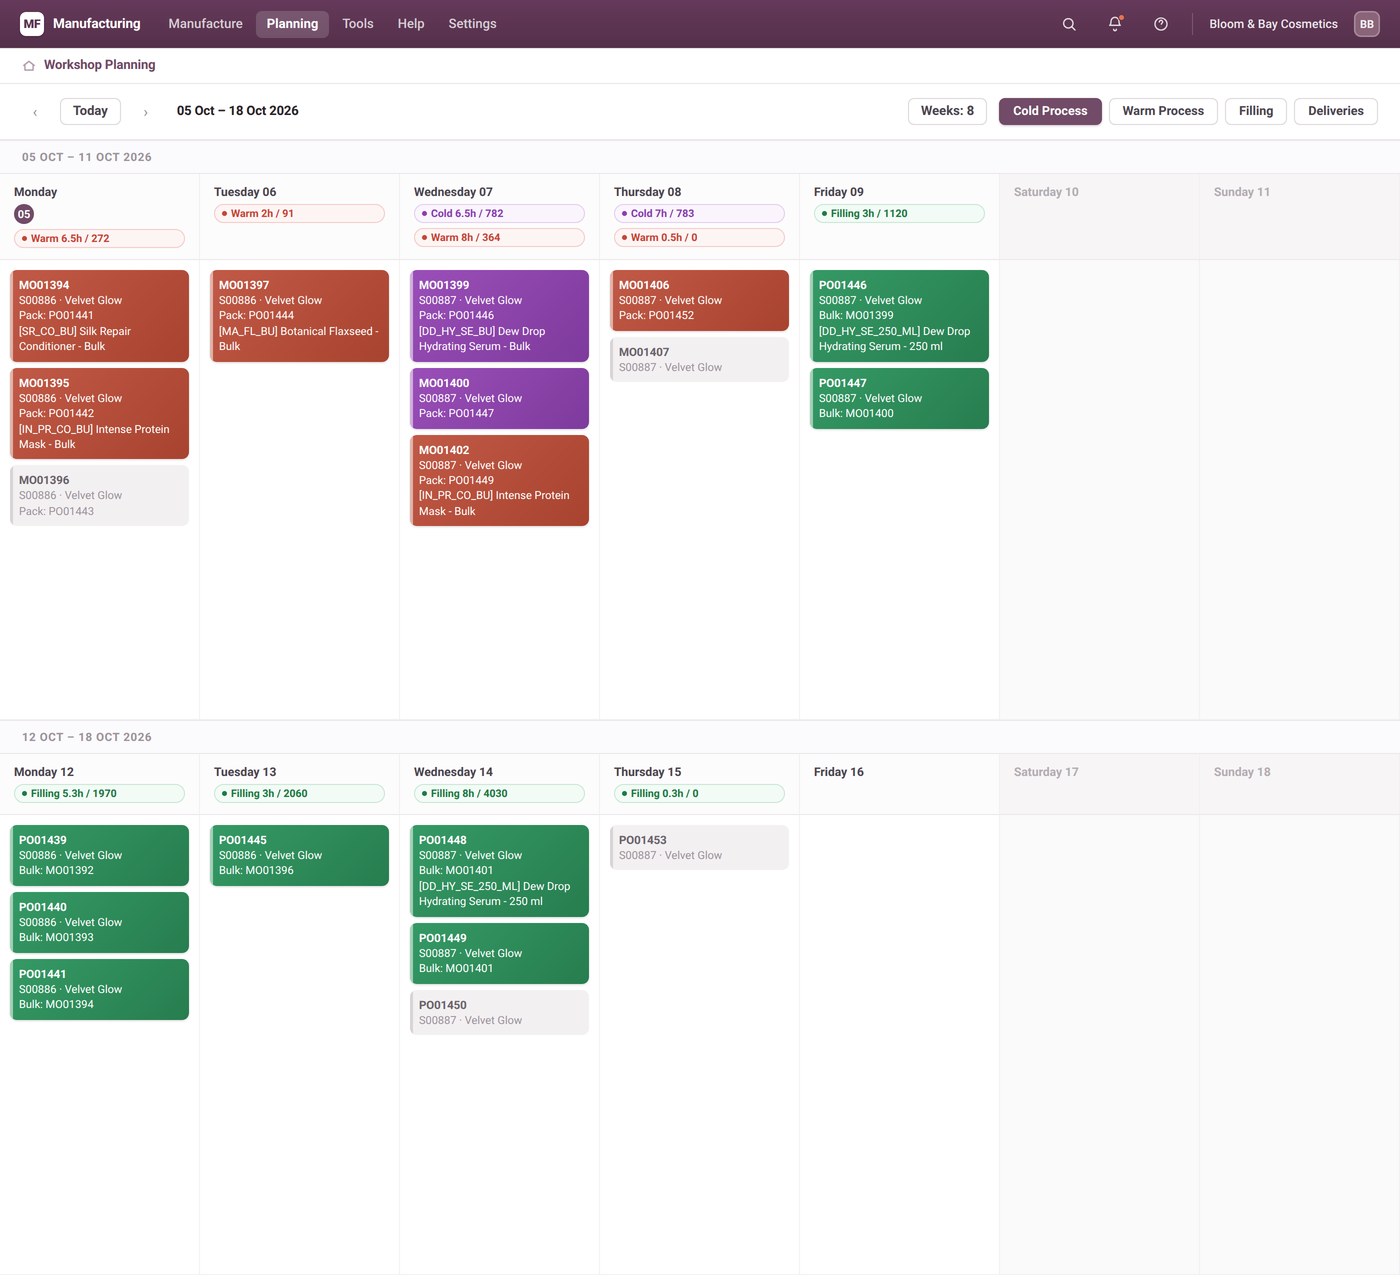Image resolution: width=1400 pixels, height=1279 pixels.
Task: Open the BB user avatar menu
Action: pos(1367,24)
